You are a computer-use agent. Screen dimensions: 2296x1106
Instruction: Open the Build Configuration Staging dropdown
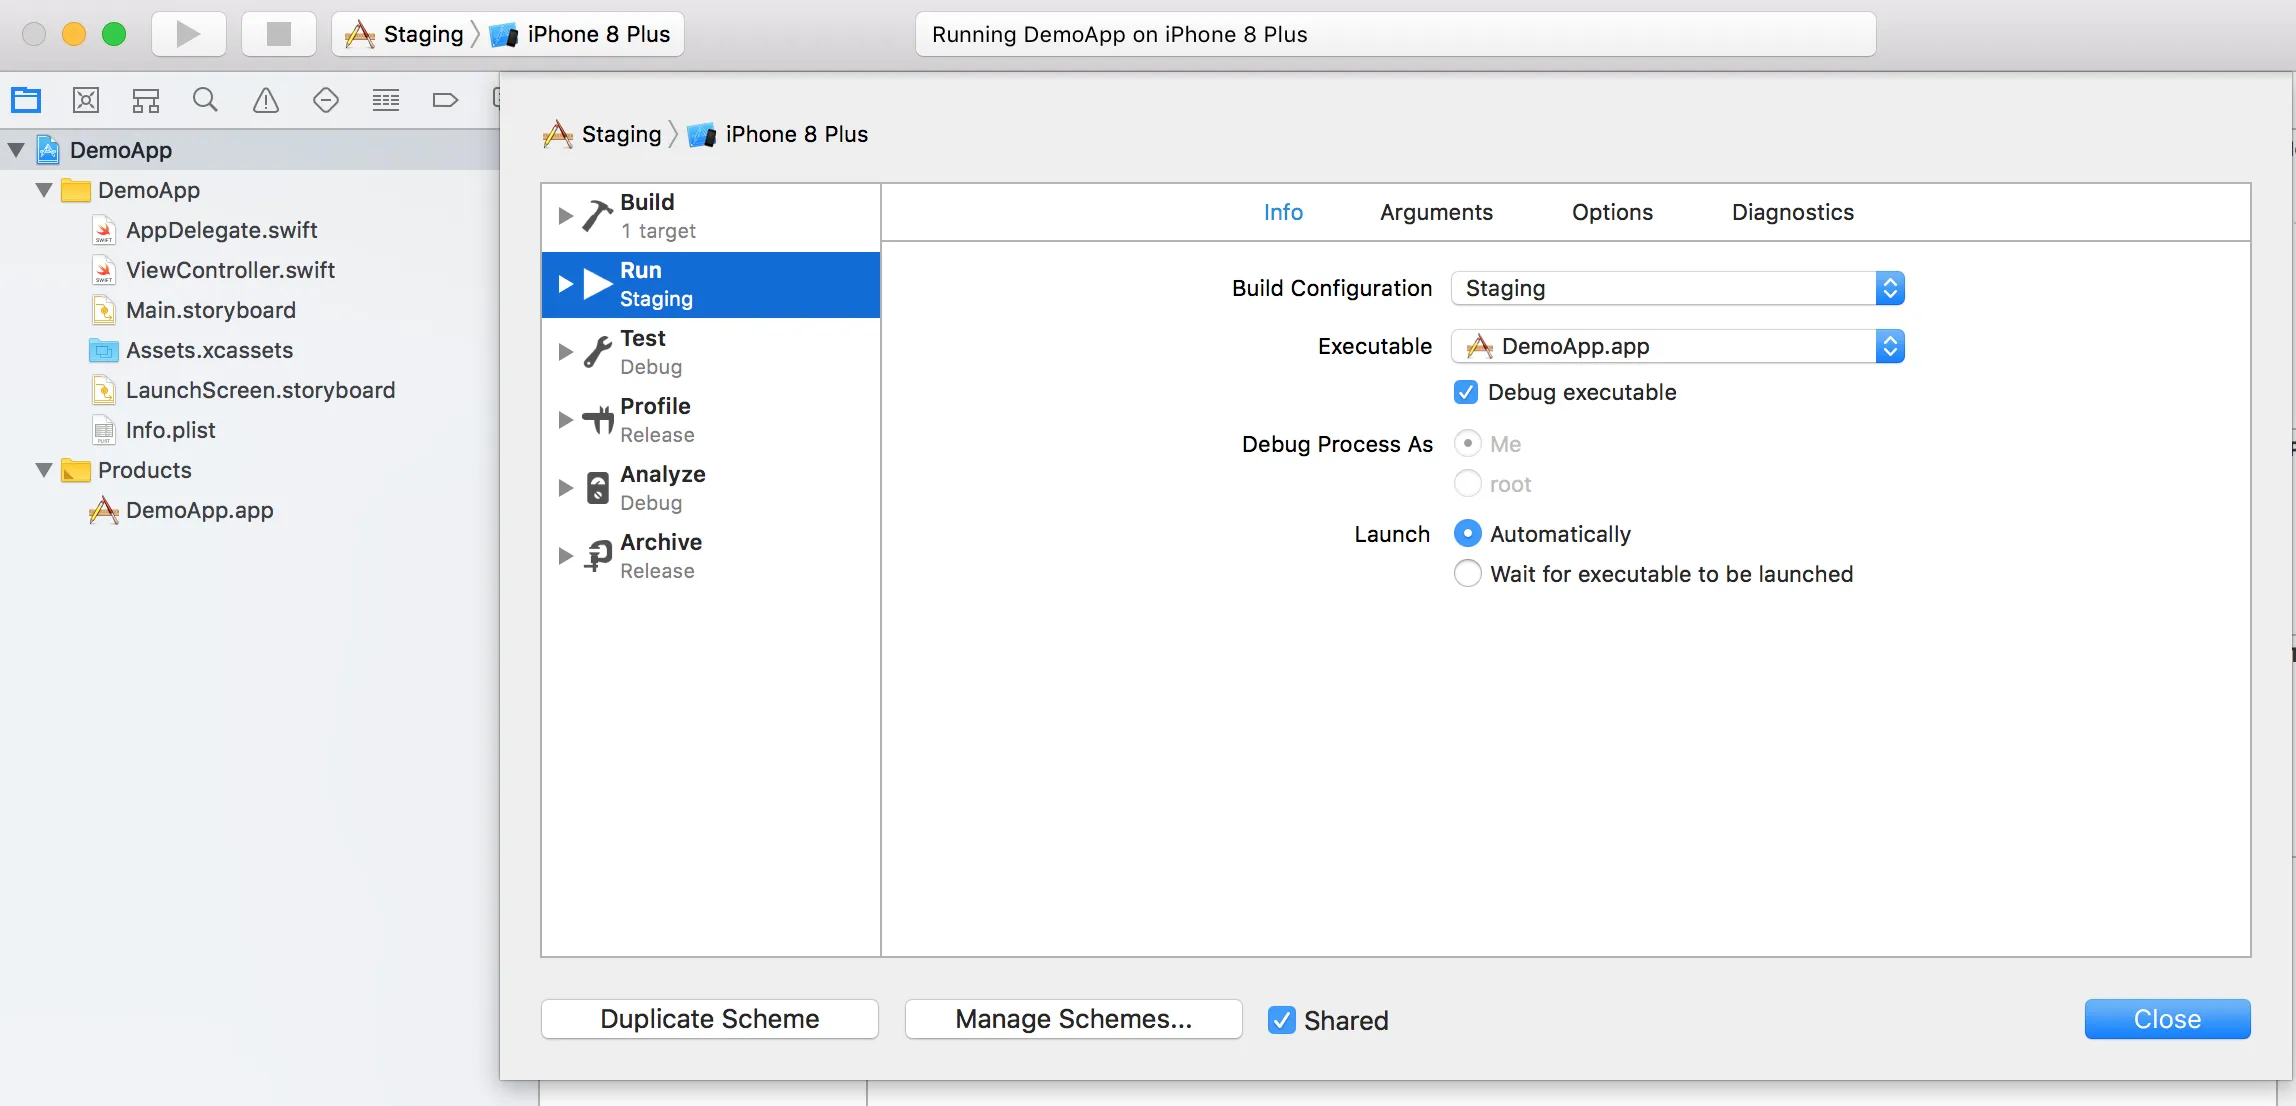click(1678, 289)
